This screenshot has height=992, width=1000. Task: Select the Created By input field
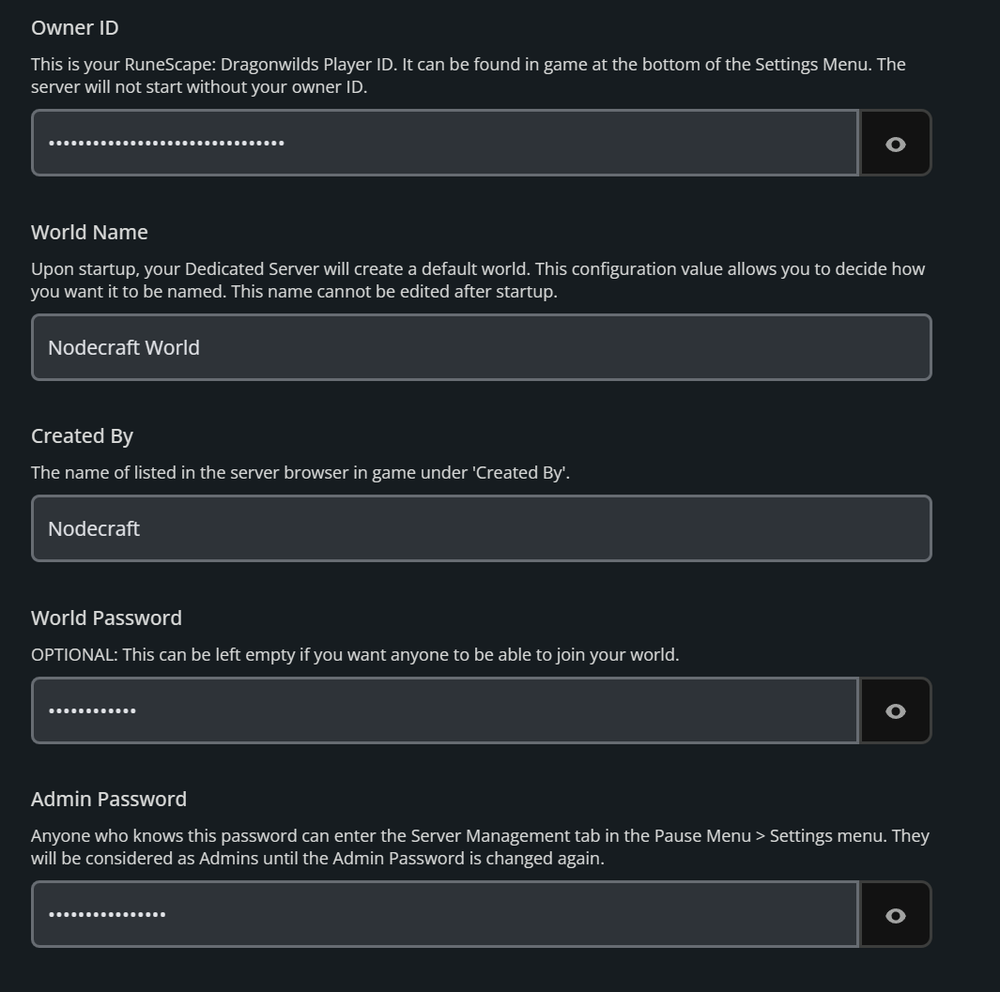click(480, 528)
